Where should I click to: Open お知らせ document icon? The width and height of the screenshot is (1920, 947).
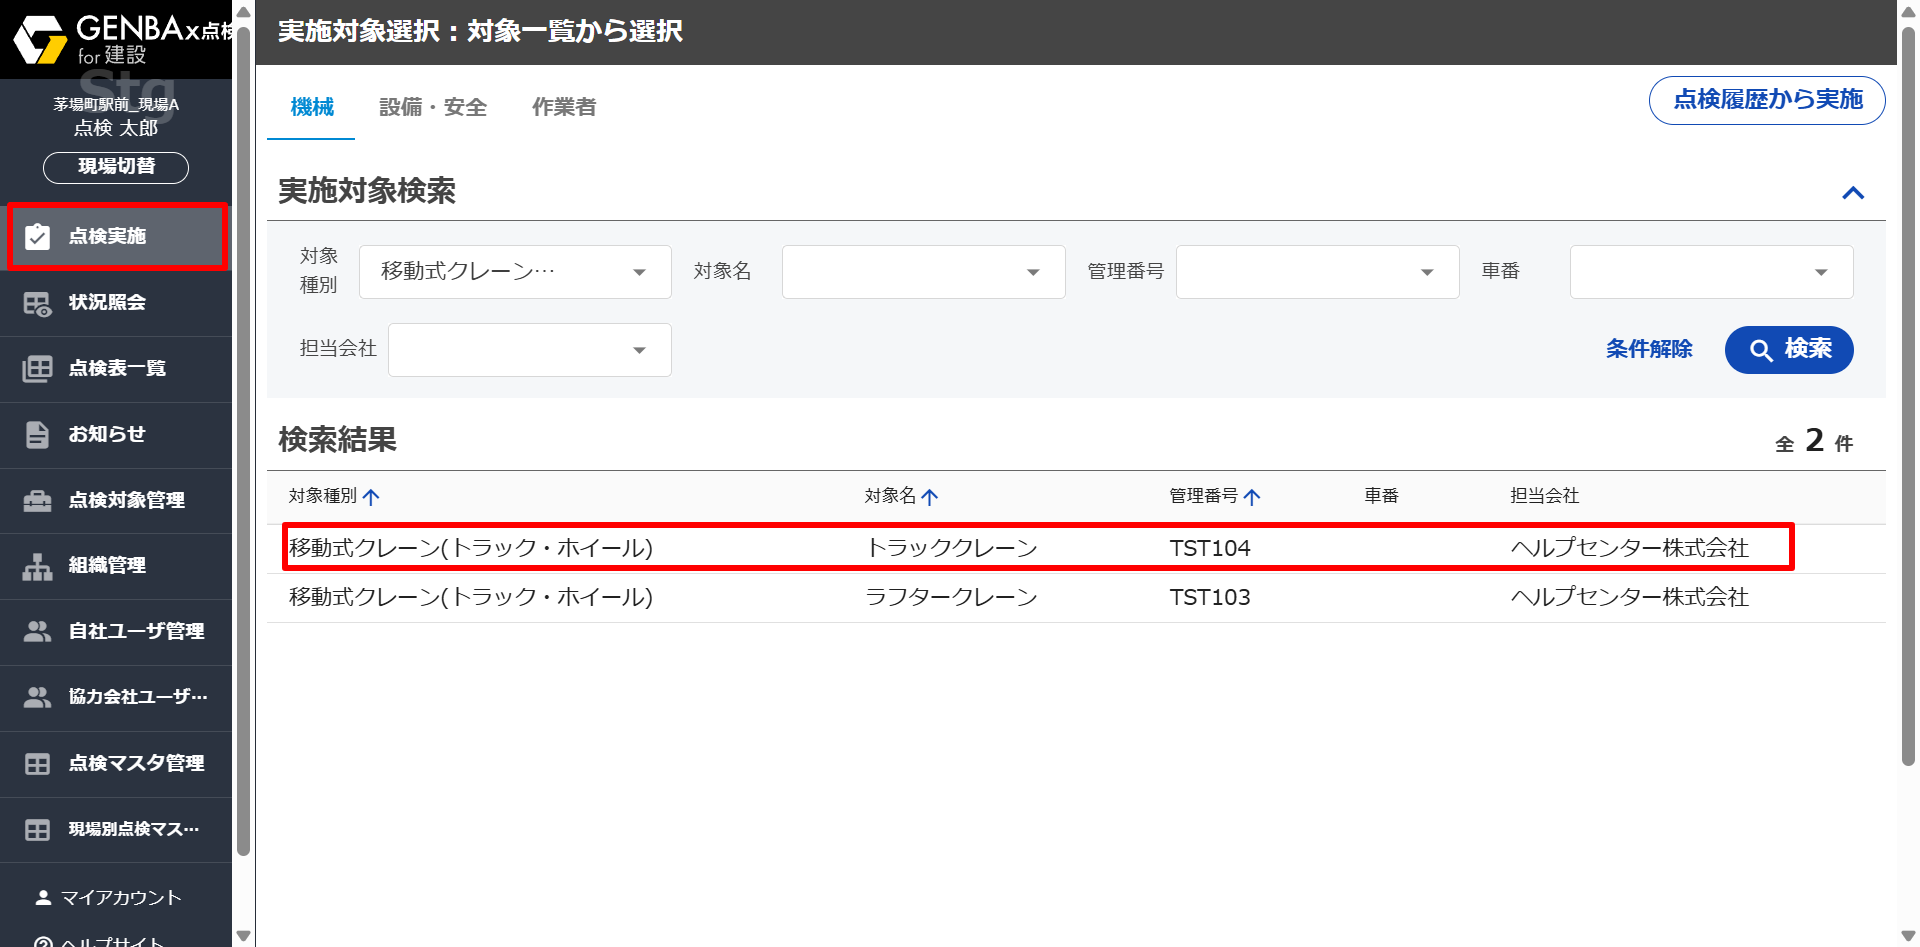[38, 435]
